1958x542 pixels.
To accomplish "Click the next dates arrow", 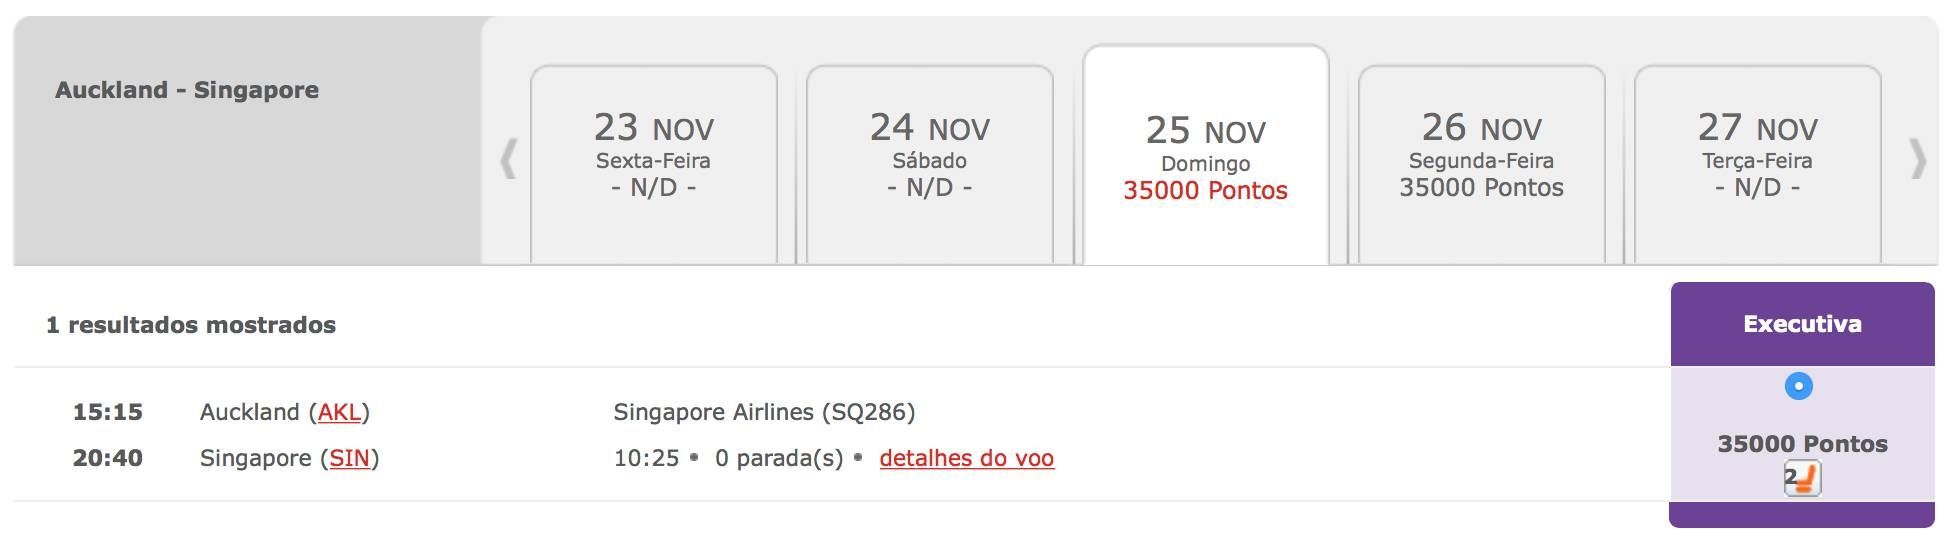I will click(1918, 158).
